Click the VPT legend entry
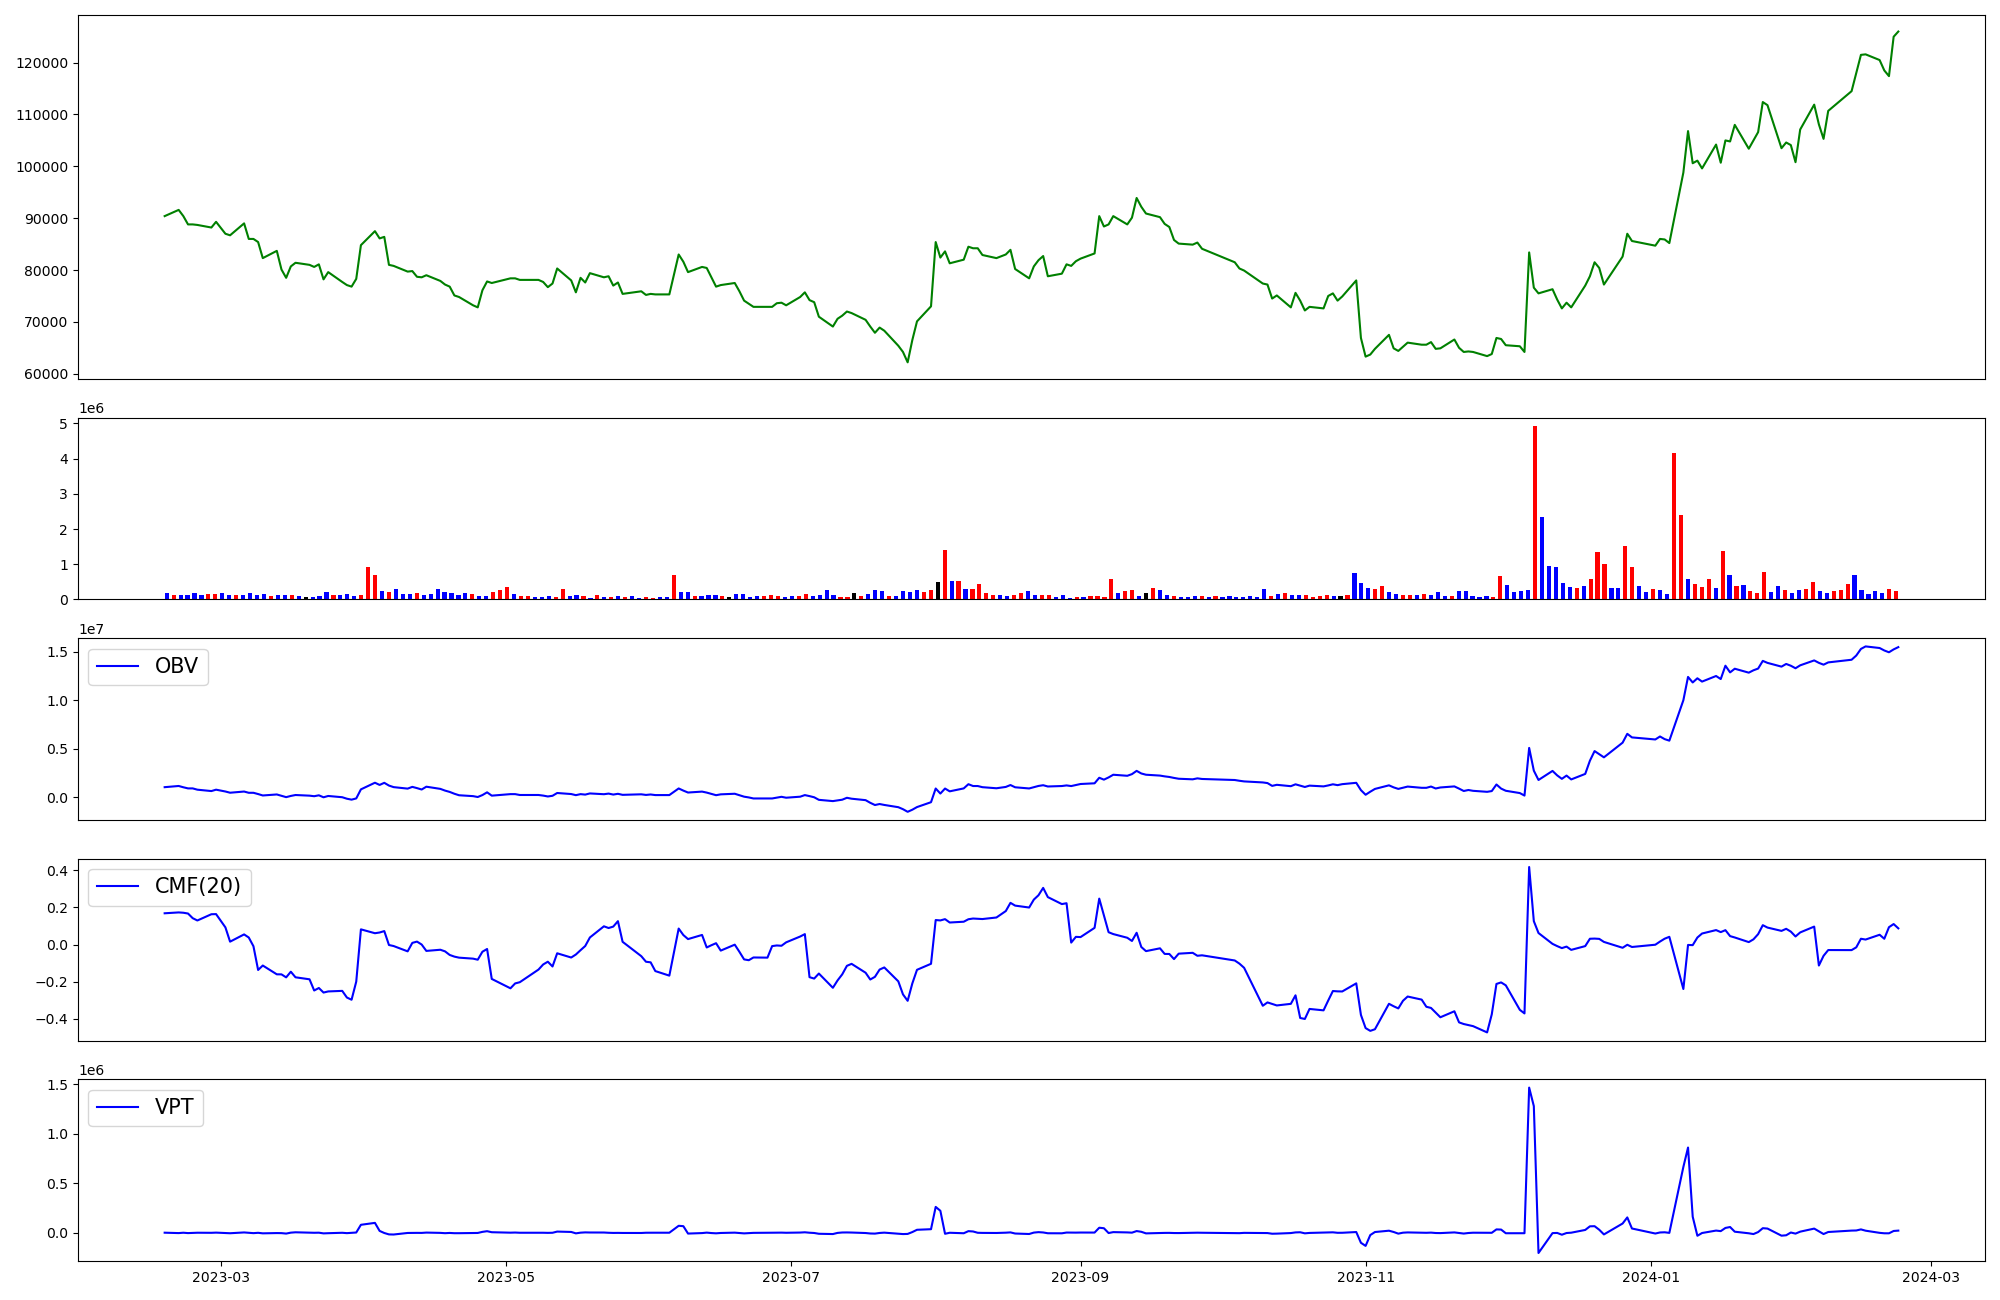 174,1107
